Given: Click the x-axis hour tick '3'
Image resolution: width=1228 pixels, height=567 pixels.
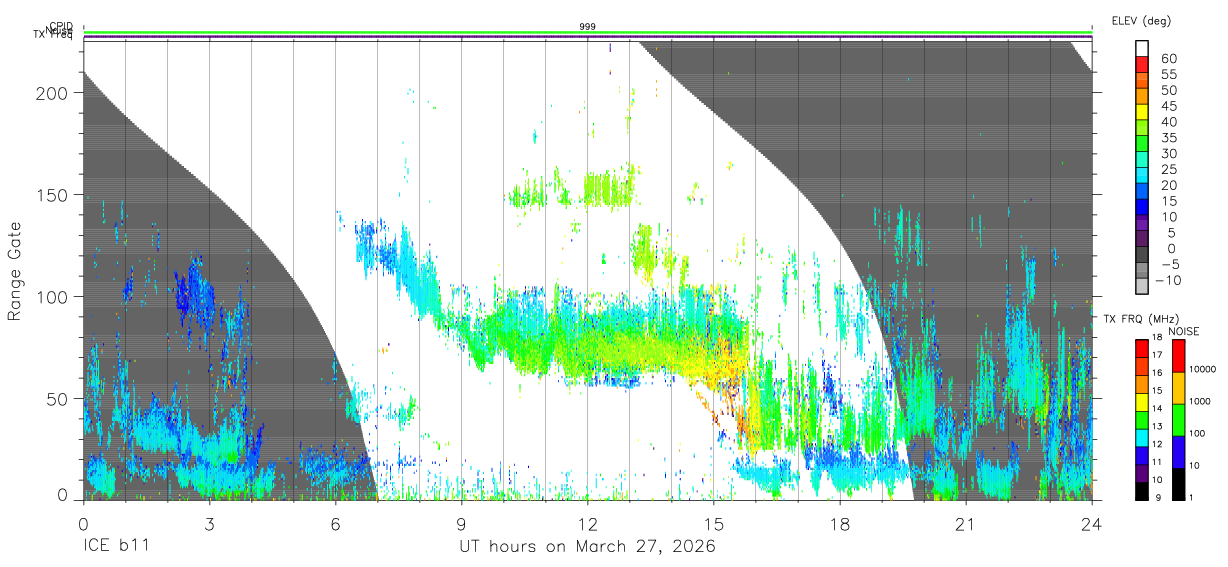Looking at the screenshot, I should [x=209, y=524].
